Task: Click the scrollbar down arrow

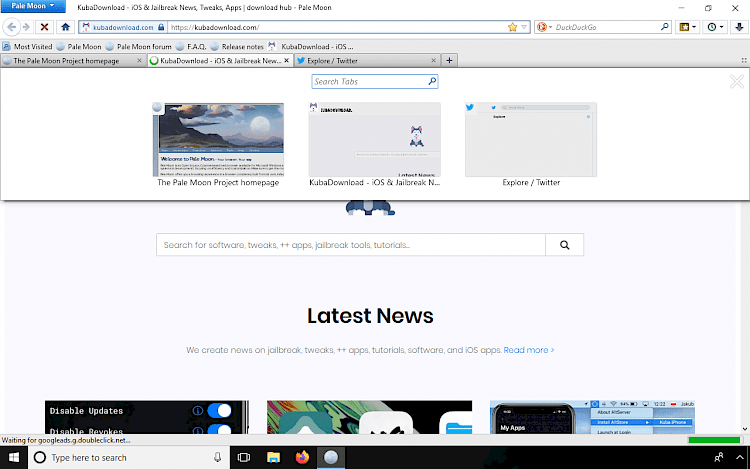Action: click(745, 429)
